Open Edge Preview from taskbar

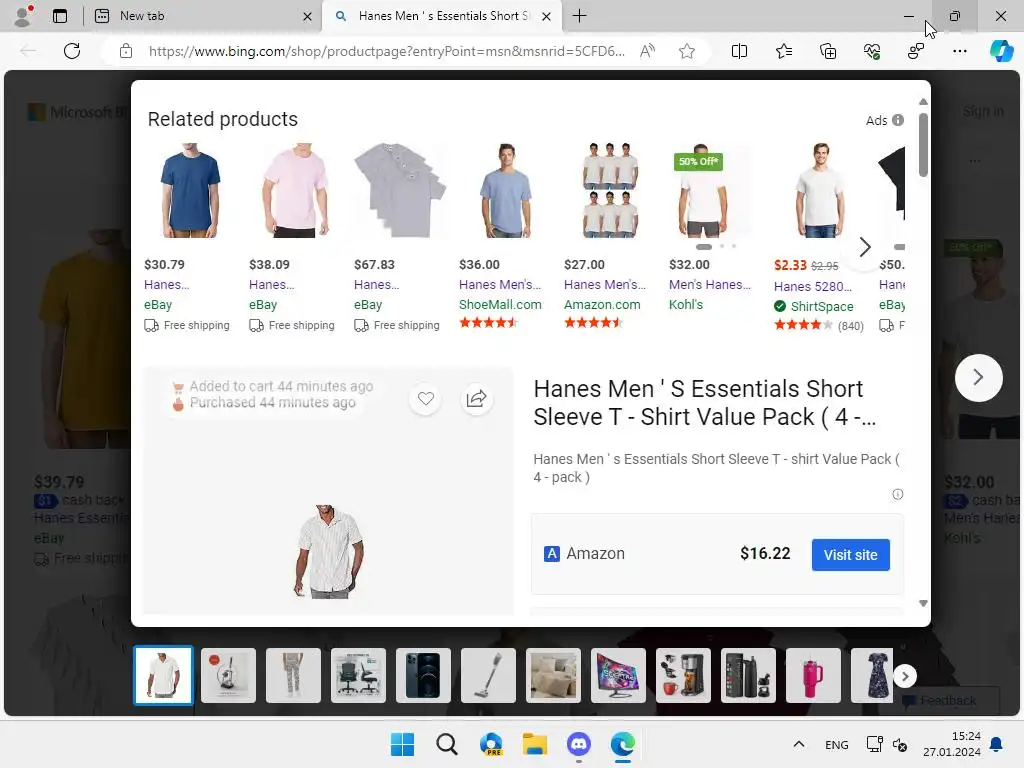click(491, 744)
